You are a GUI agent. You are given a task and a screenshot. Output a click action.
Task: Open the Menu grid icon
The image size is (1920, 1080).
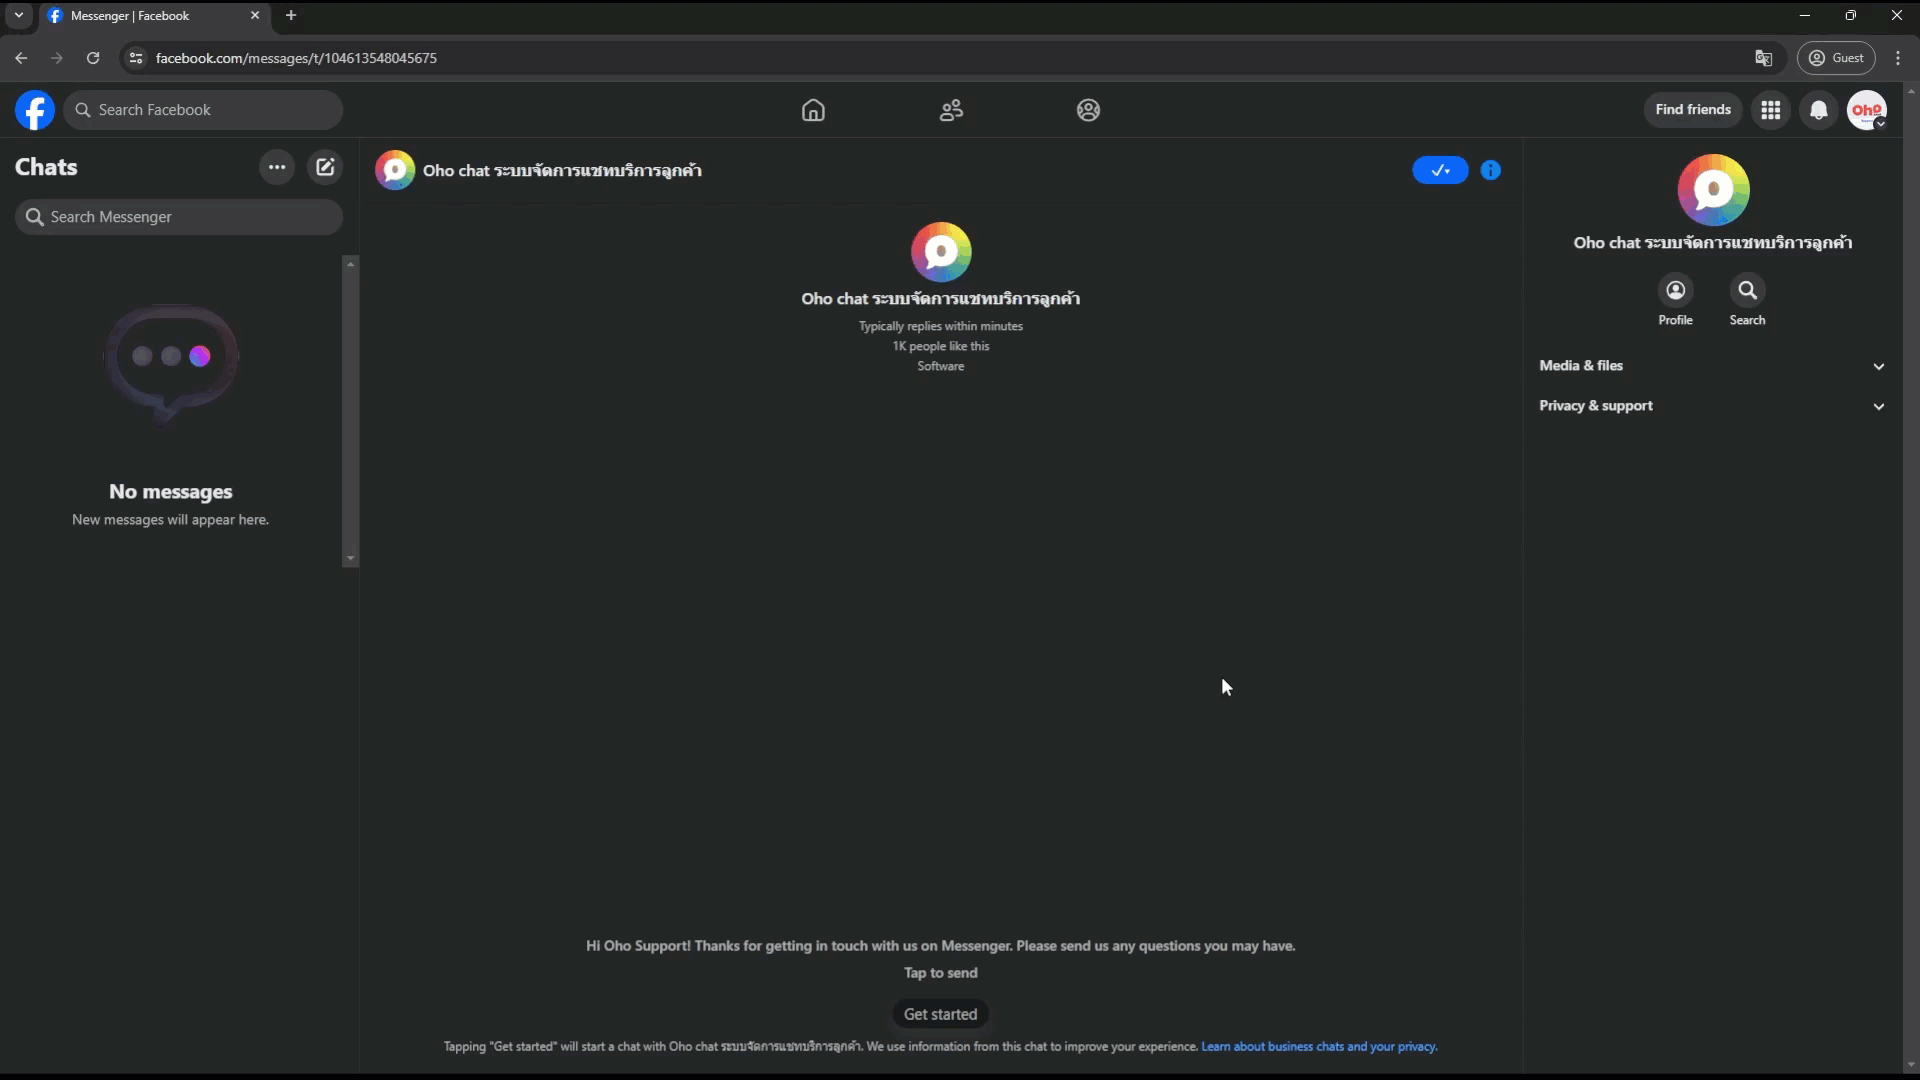tap(1771, 110)
